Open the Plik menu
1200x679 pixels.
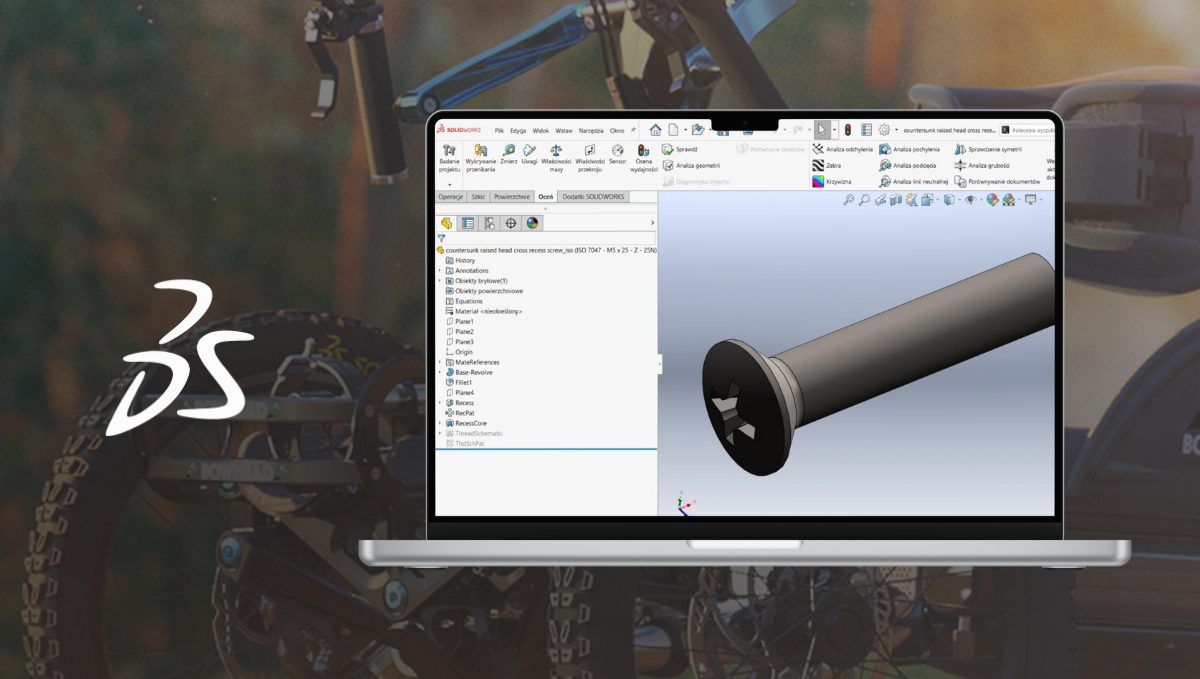[x=499, y=130]
